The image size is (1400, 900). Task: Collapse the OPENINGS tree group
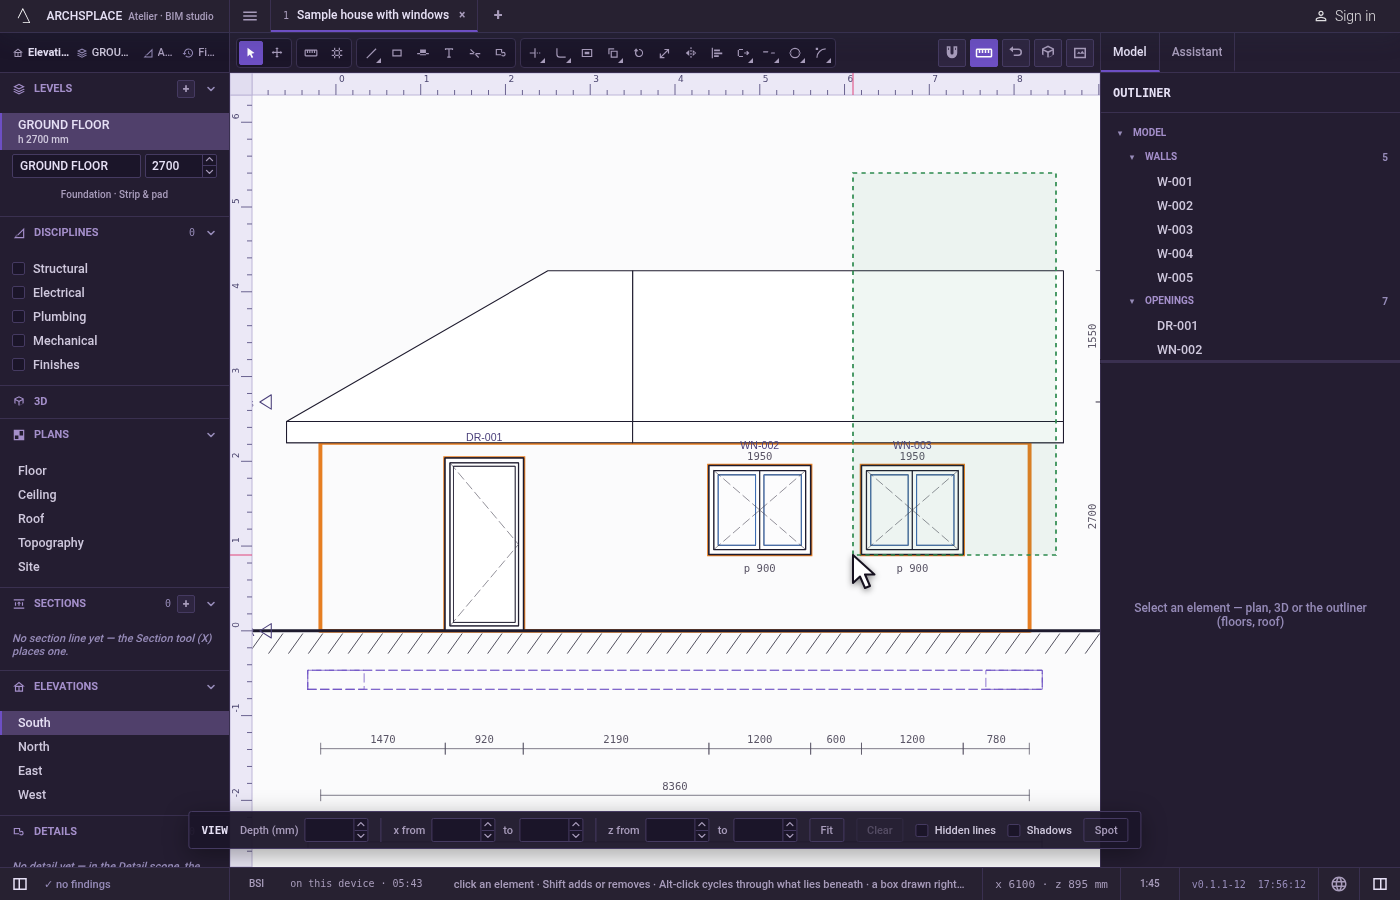click(x=1132, y=301)
